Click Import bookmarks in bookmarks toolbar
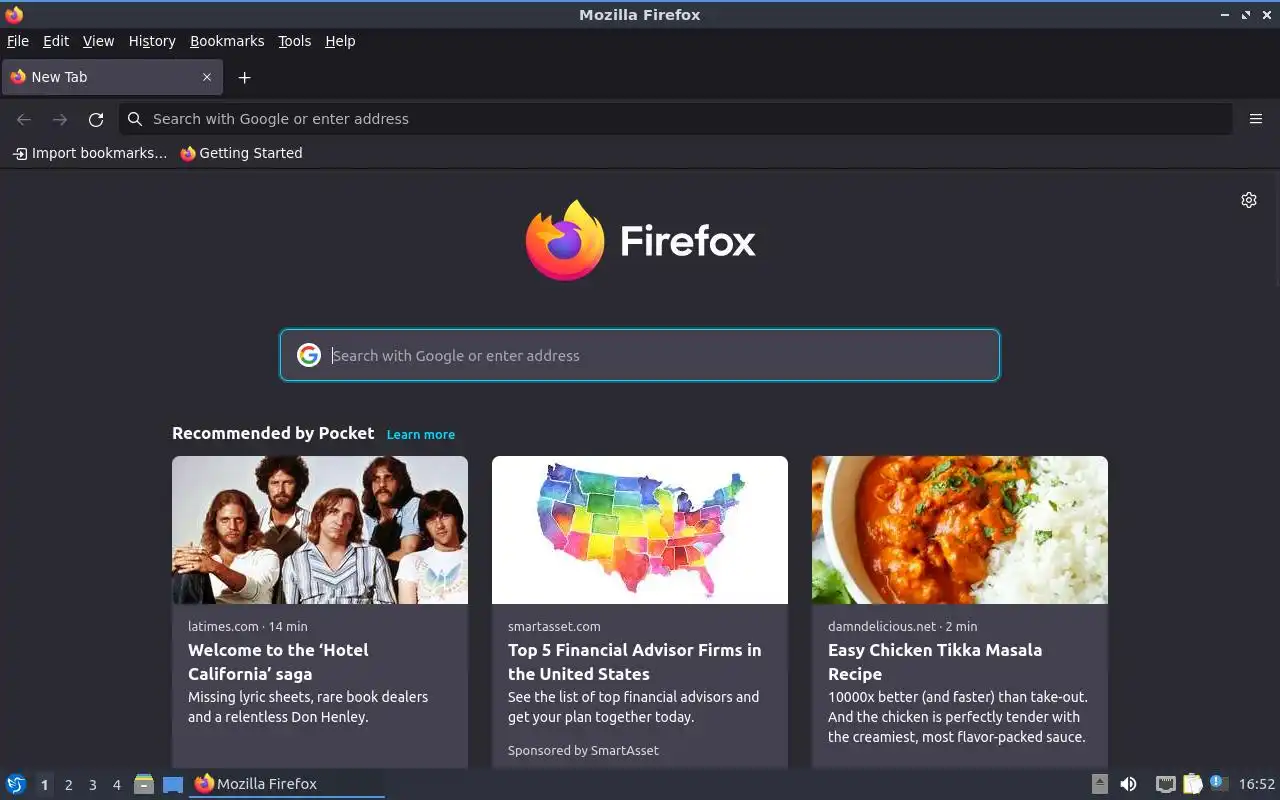This screenshot has width=1280, height=800. point(90,153)
